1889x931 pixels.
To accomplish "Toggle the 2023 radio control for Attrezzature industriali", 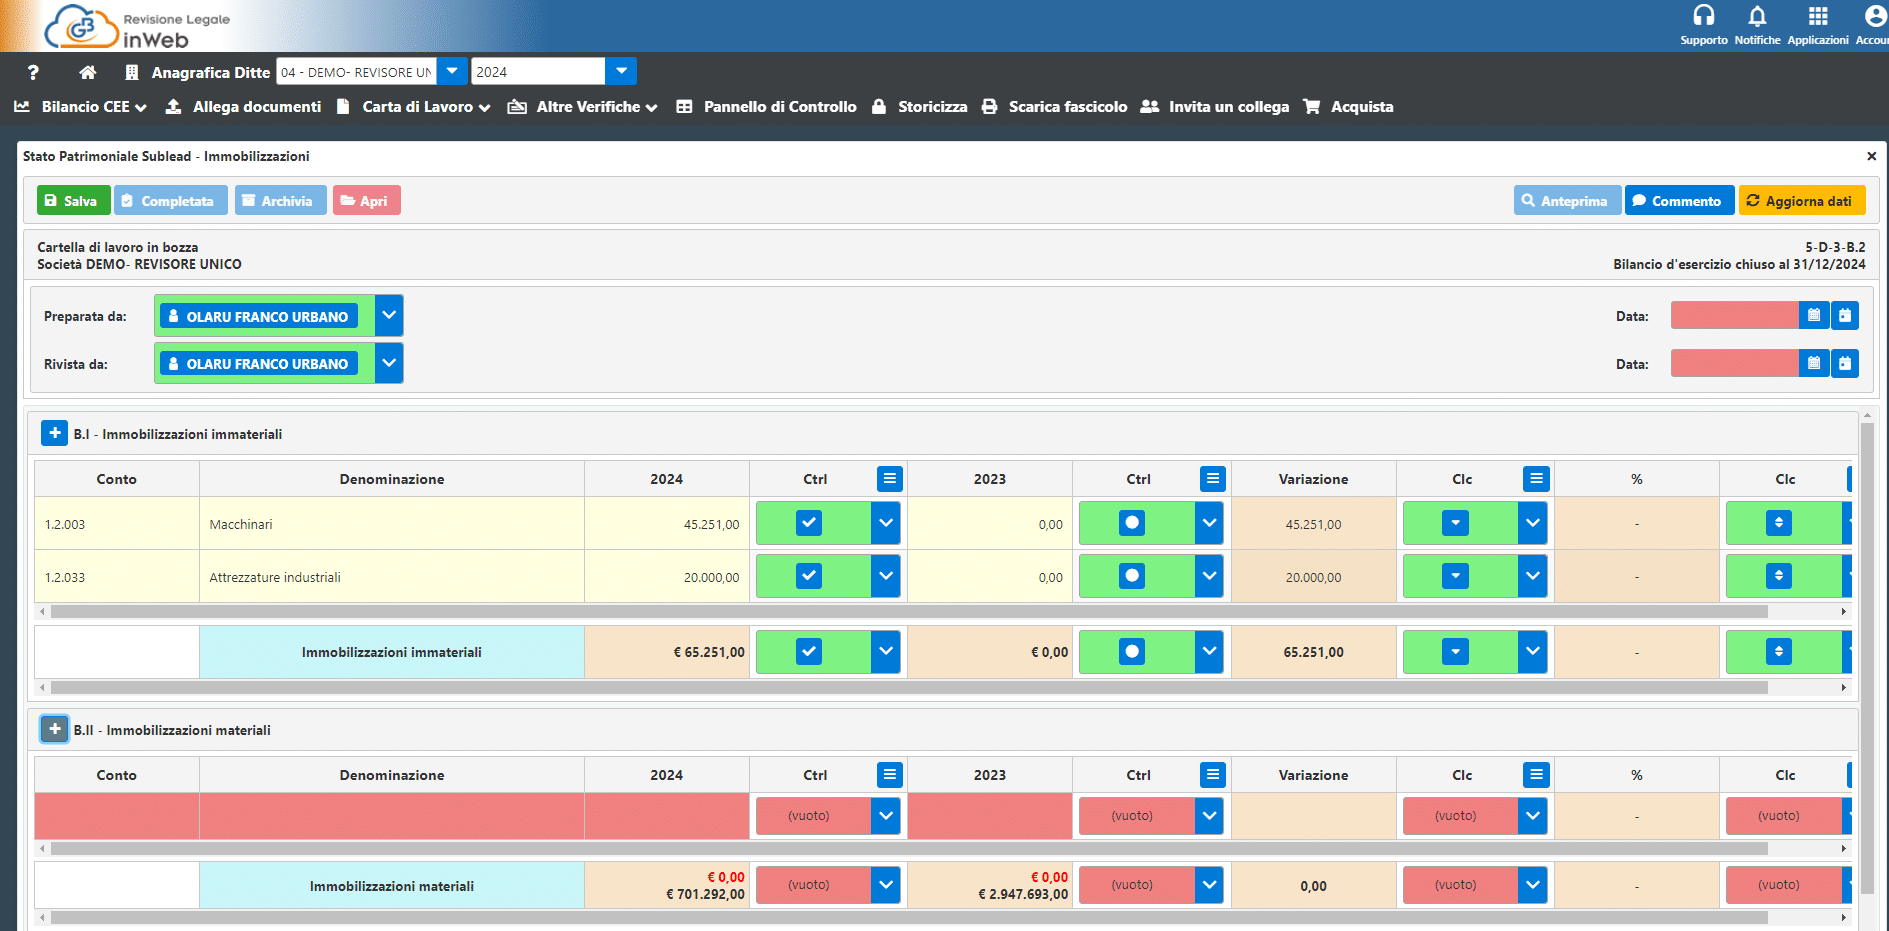I will click(x=1132, y=576).
